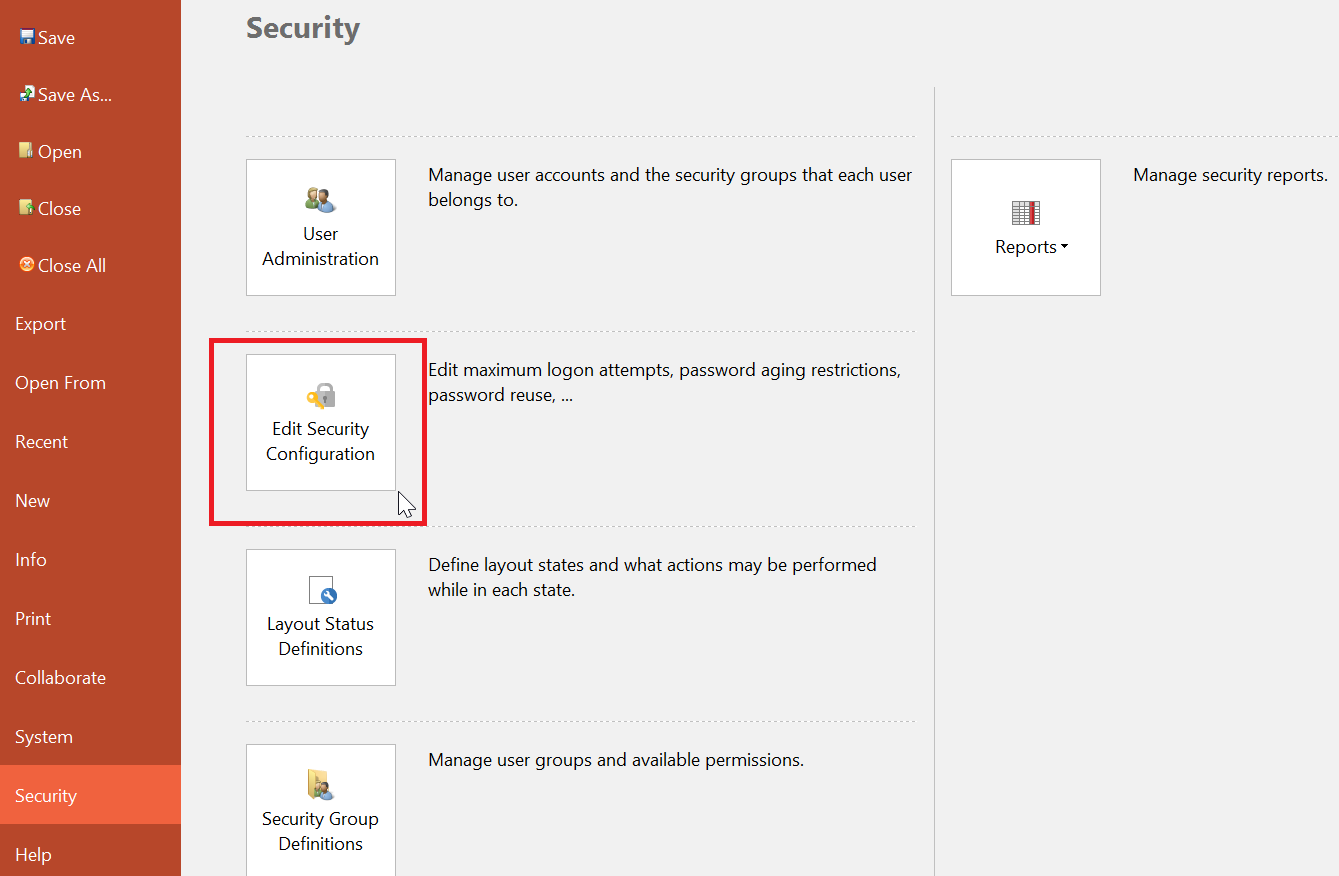This screenshot has width=1339, height=876.
Task: Click the Close file icon
Action: pyautogui.click(x=27, y=208)
